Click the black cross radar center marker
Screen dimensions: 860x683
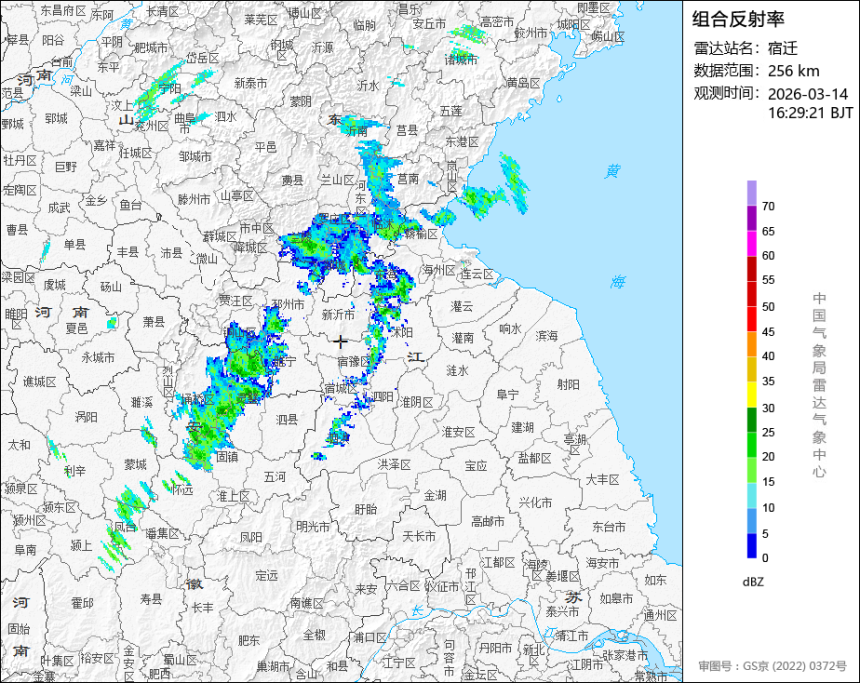click(x=341, y=342)
